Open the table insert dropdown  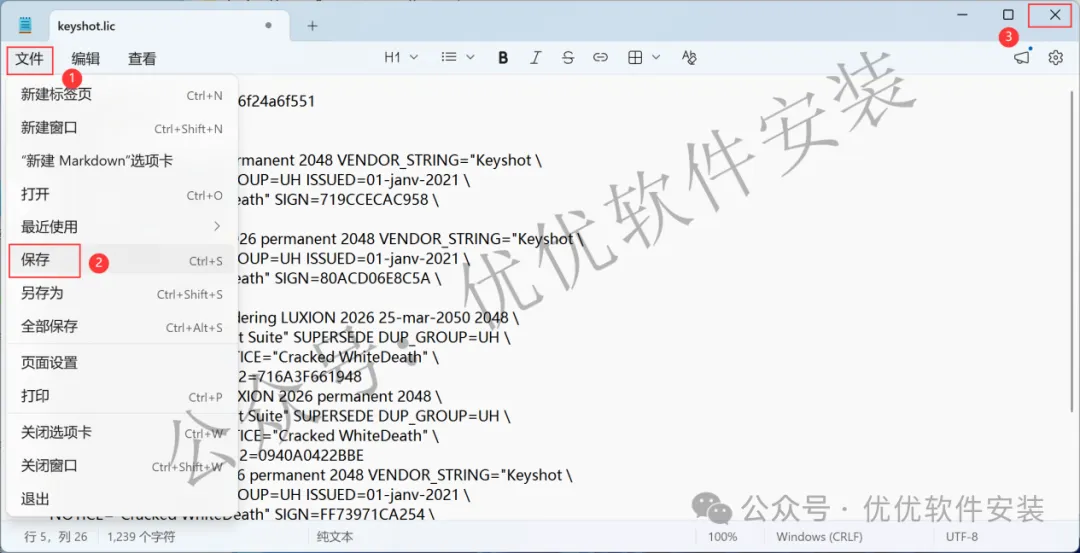(644, 58)
